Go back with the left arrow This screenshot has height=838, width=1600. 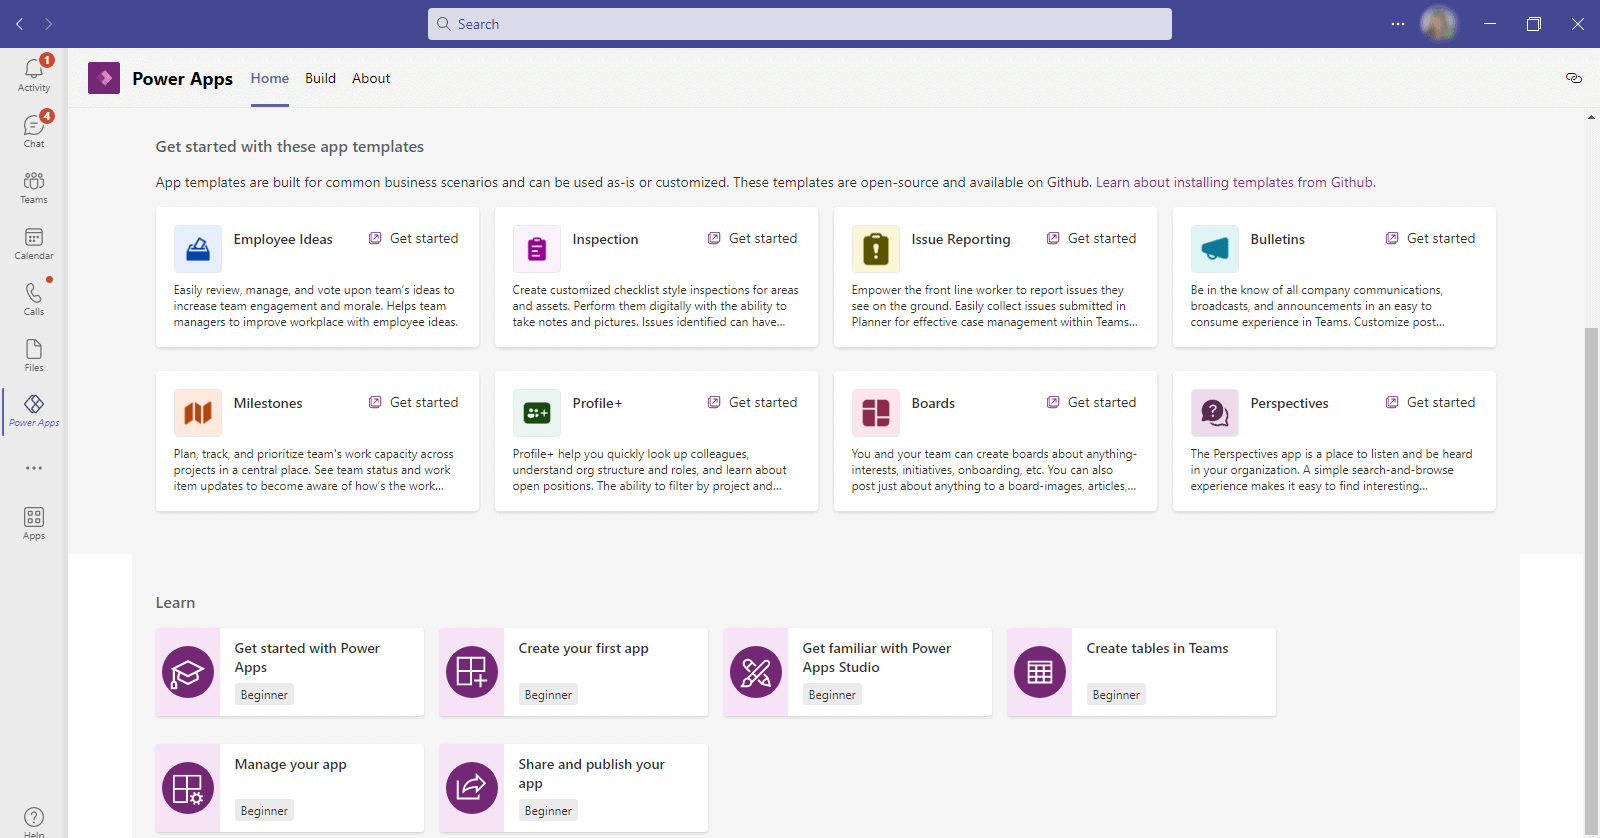pyautogui.click(x=20, y=24)
